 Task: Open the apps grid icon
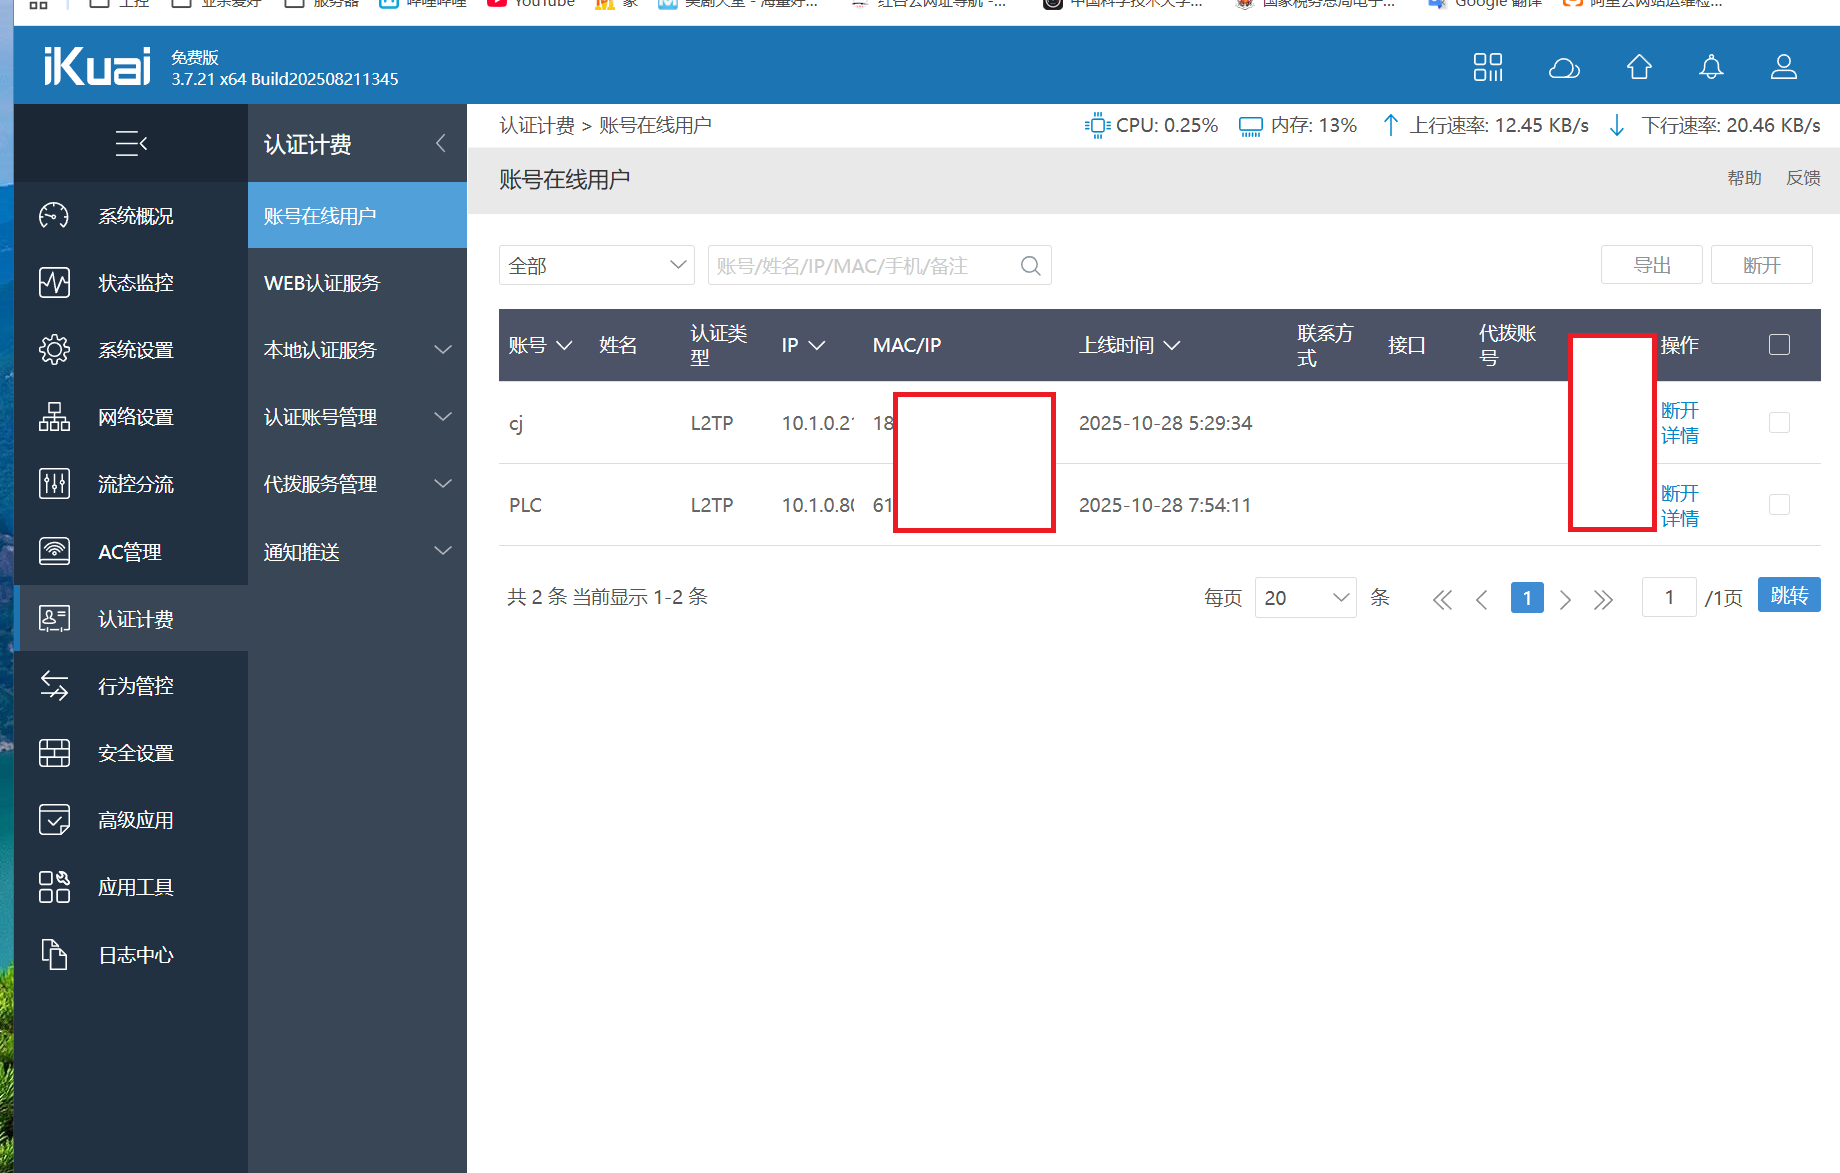[x=1487, y=67]
